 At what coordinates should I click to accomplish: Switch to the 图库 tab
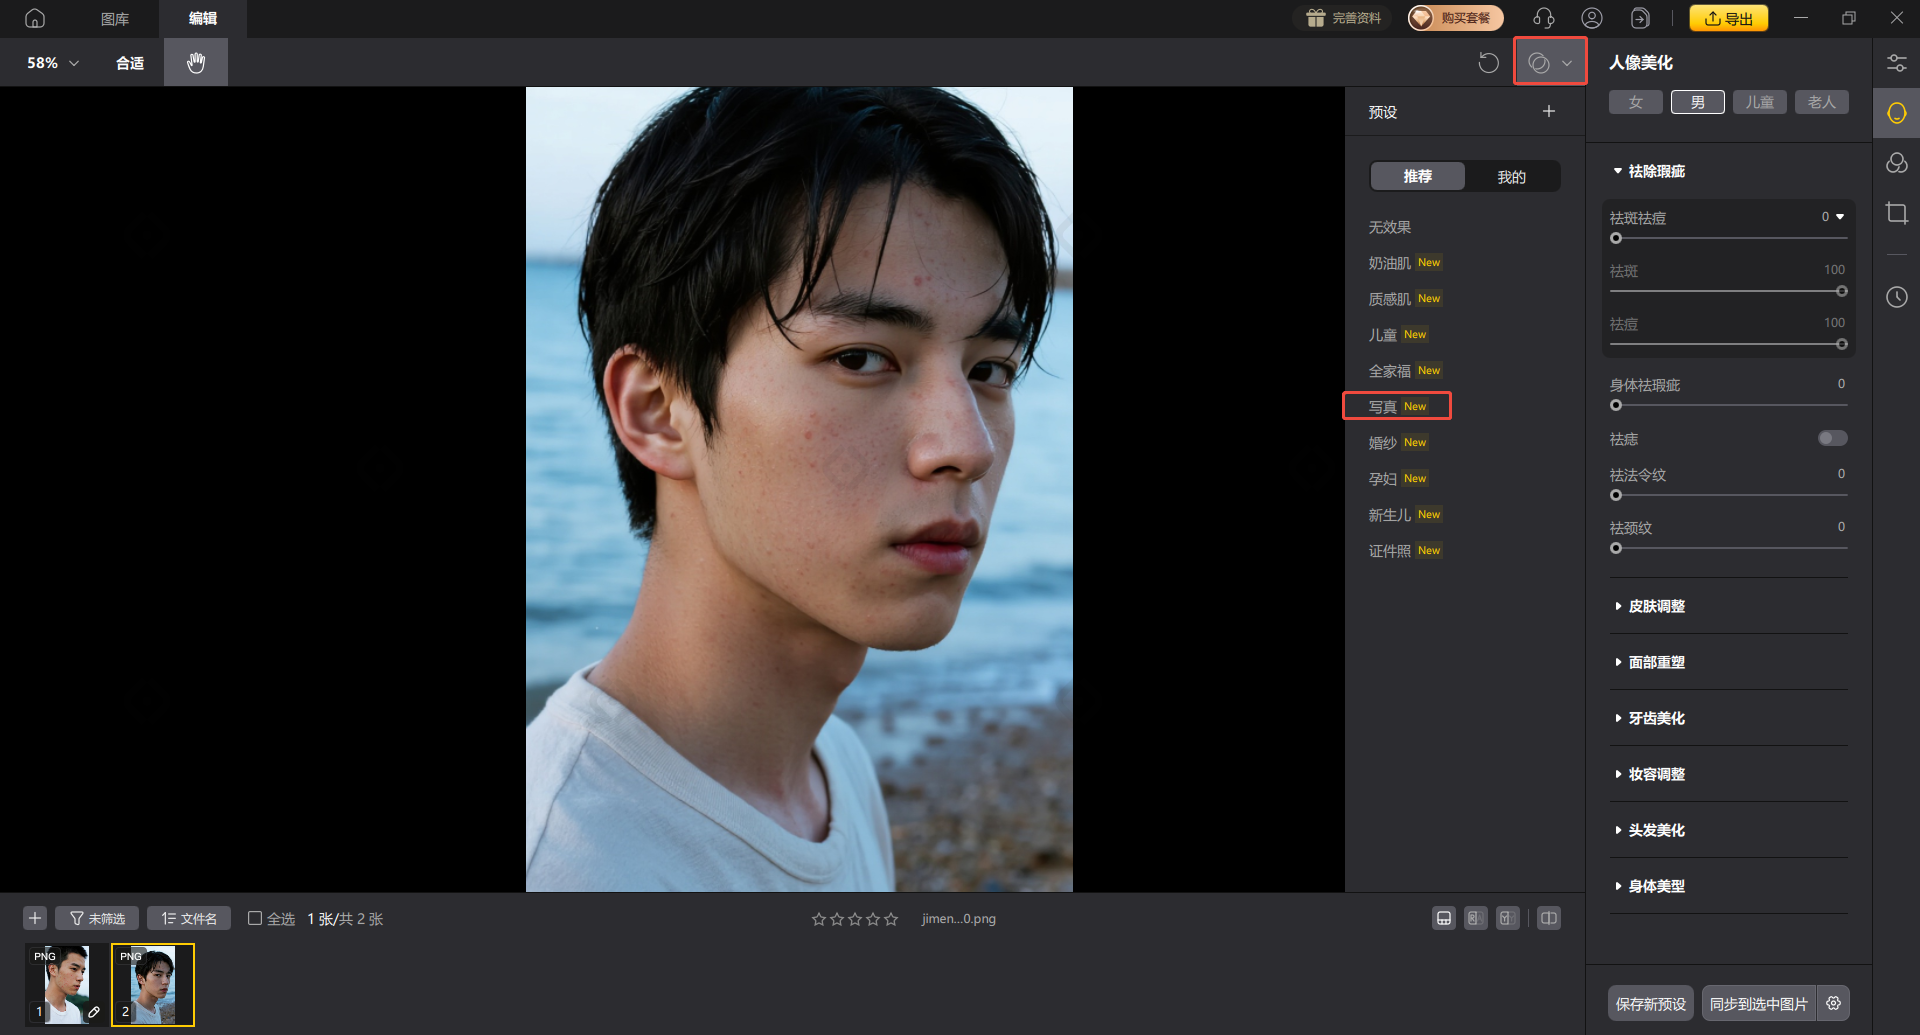[115, 19]
